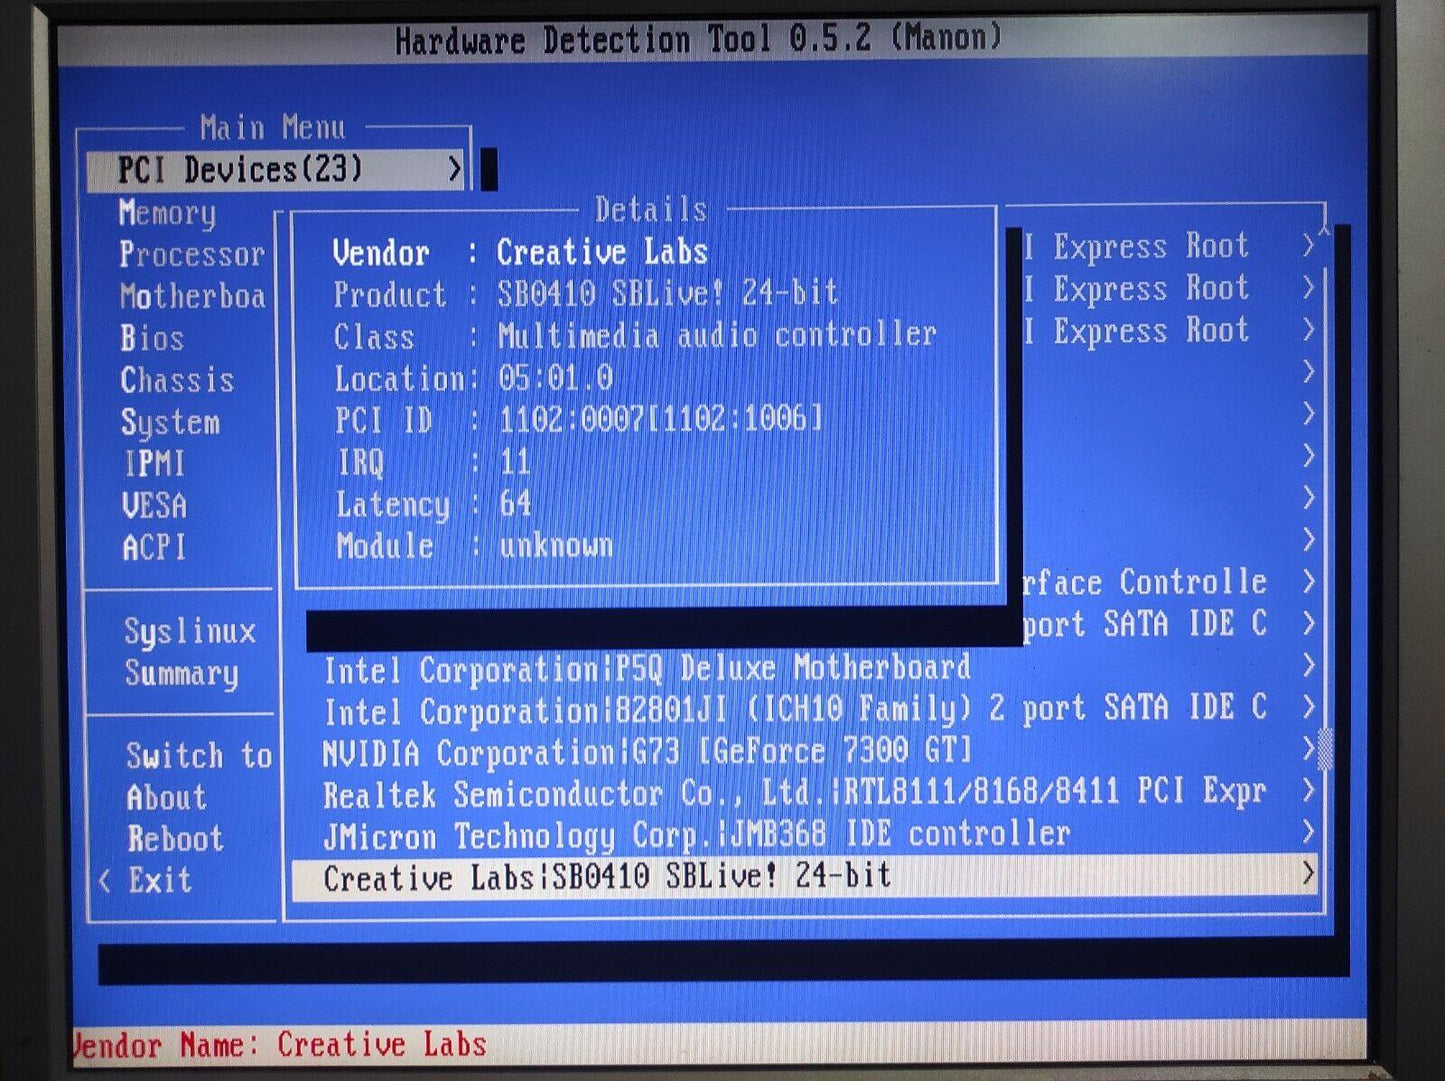Click the About entry
1445x1081 pixels.
(166, 798)
